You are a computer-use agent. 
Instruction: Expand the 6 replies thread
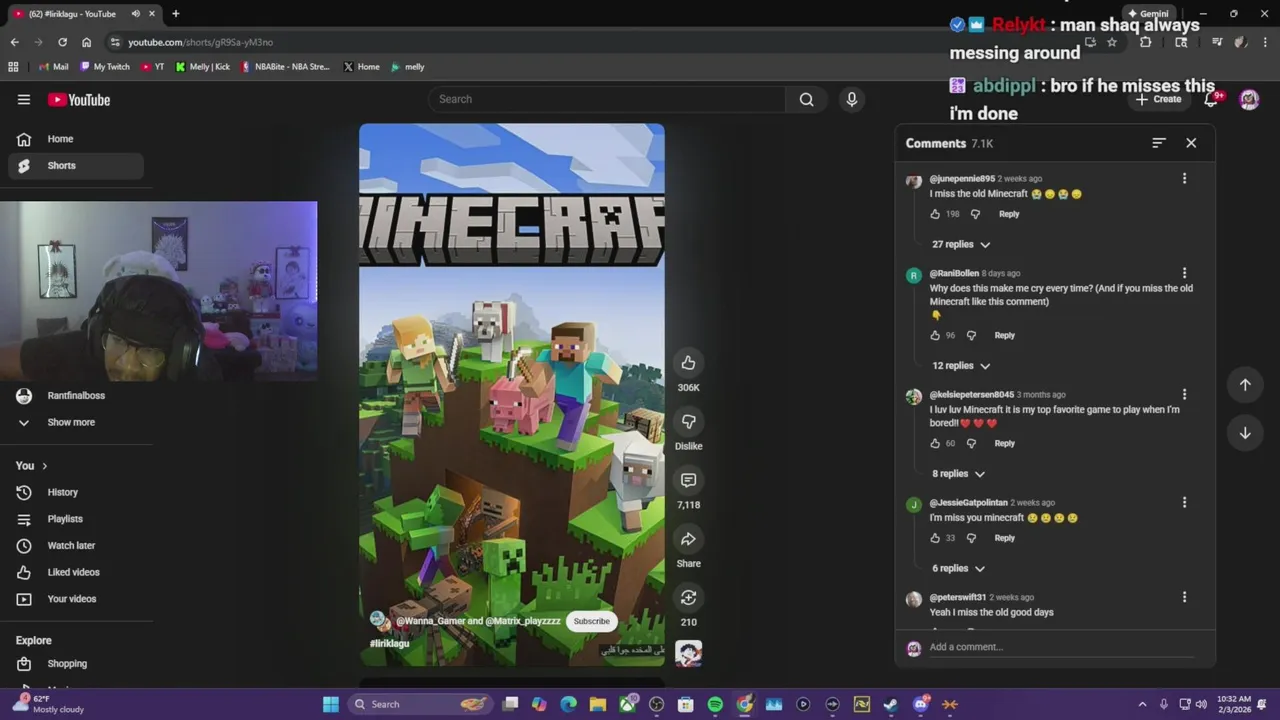coord(958,568)
